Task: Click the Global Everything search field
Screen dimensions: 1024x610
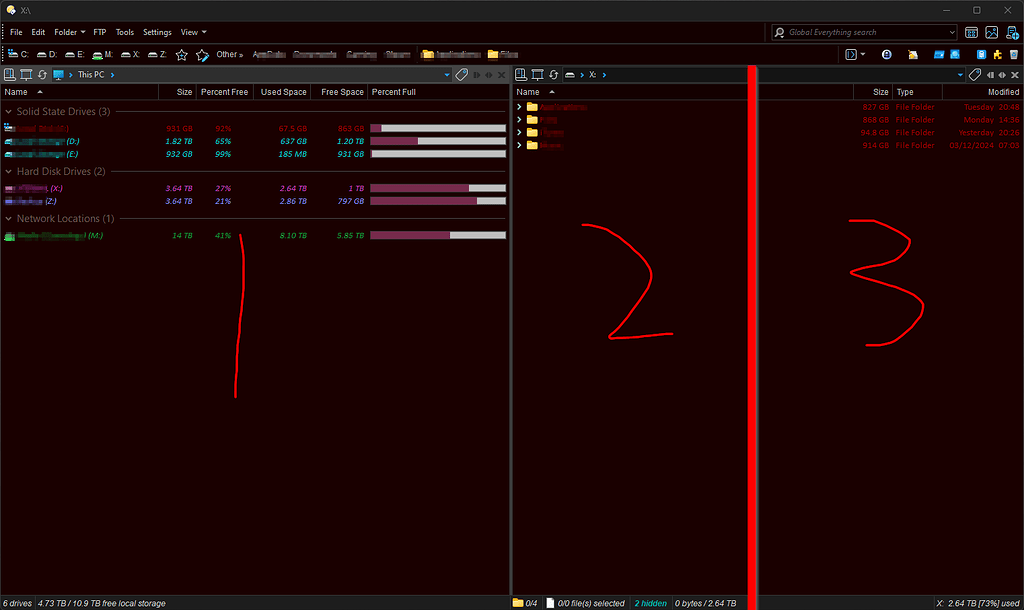Action: [x=865, y=32]
